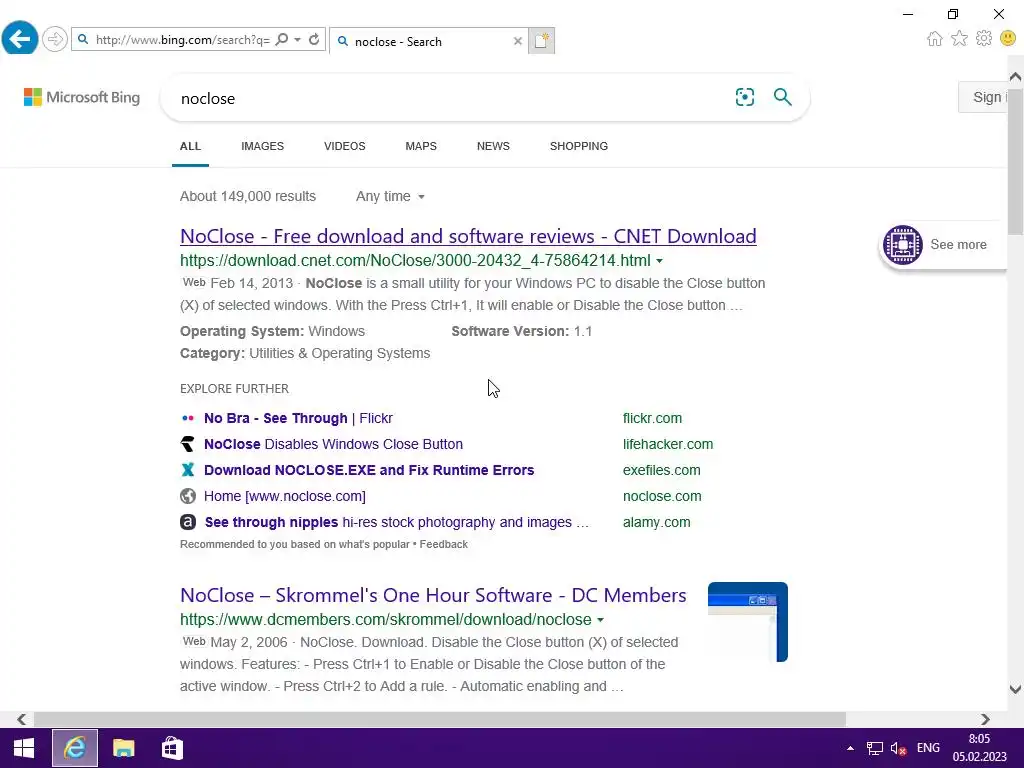Click the exefiles.com domain text
Viewport: 1024px width, 768px height.
pyautogui.click(x=662, y=470)
